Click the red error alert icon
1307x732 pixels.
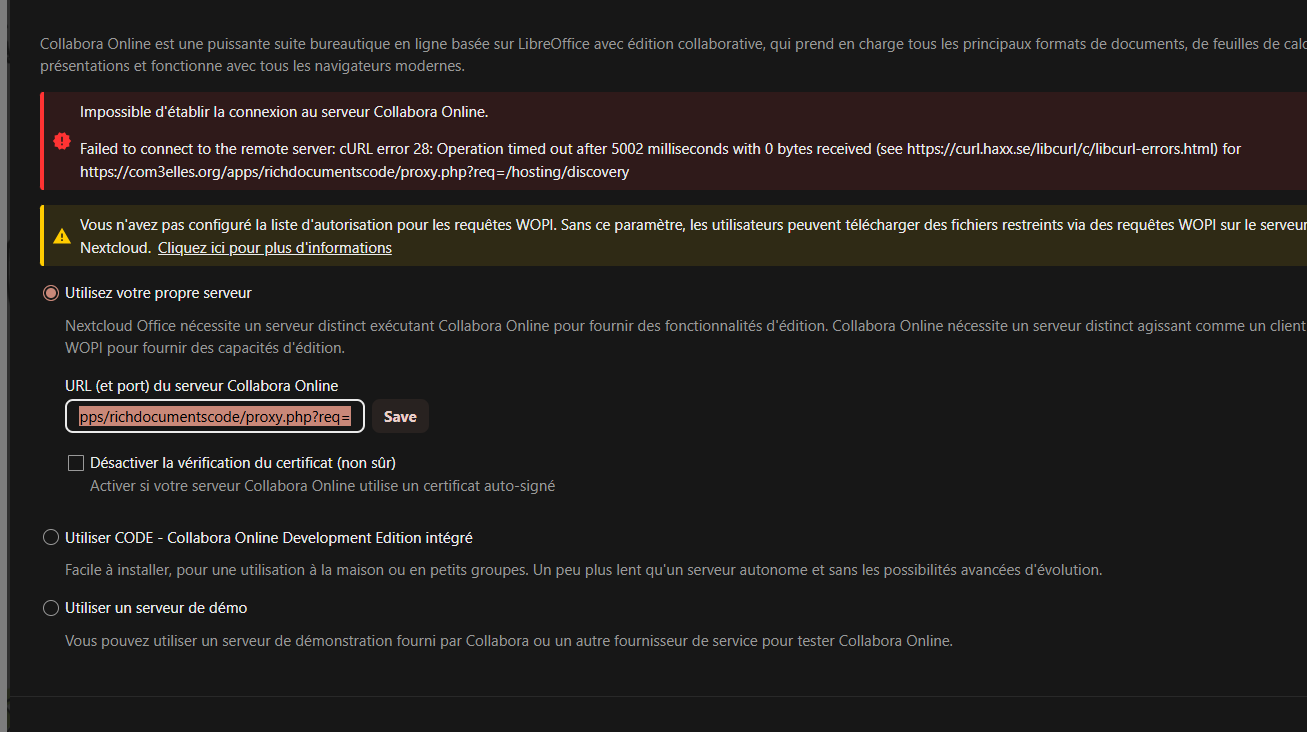[62, 141]
